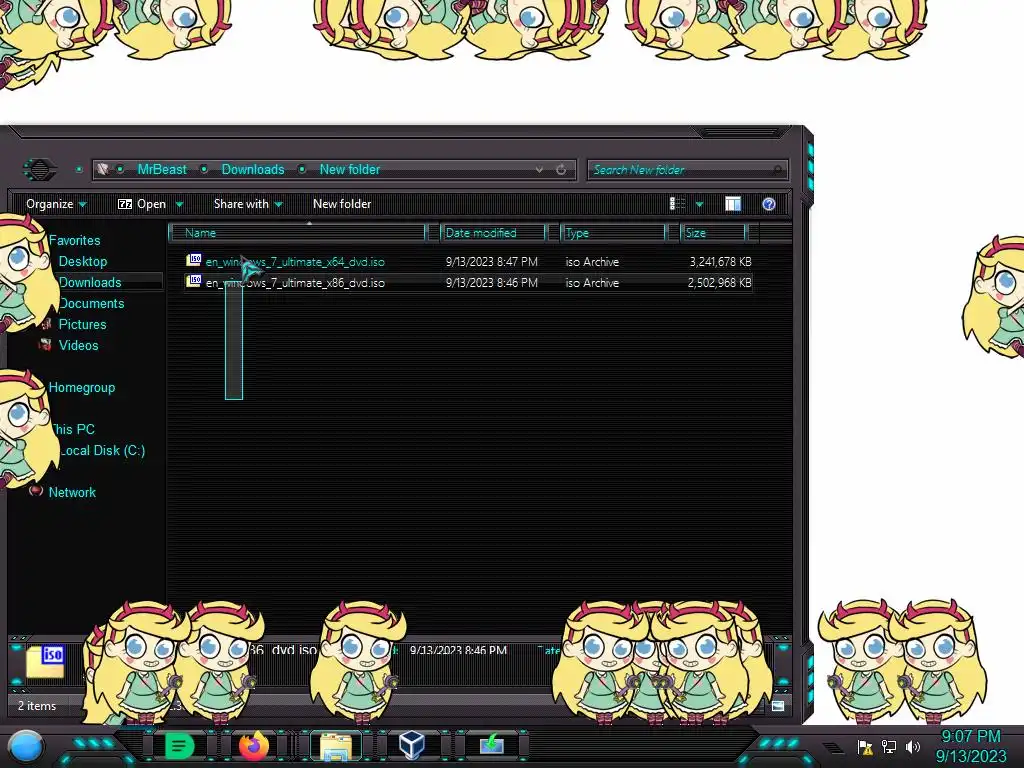Launch Firefox from the taskbar
This screenshot has height=768, width=1024.
[254, 745]
